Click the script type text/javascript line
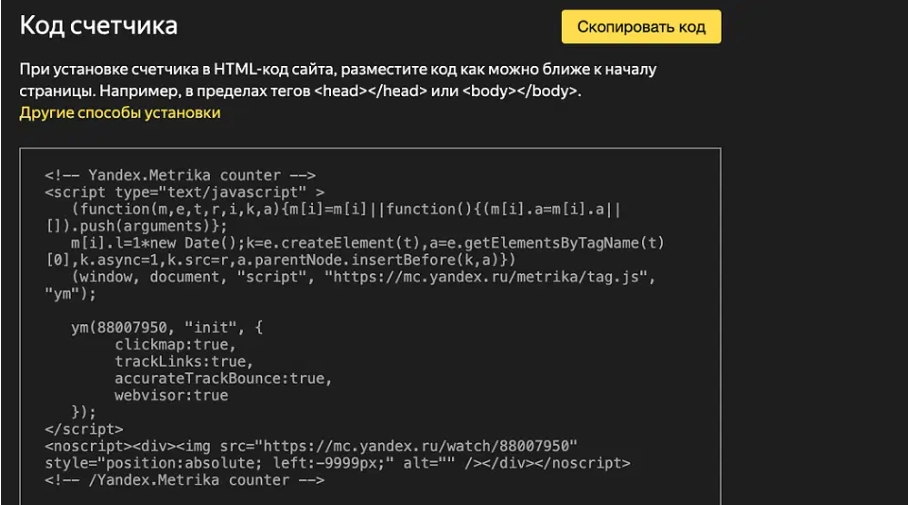Viewport: 908px width, 505px height. pos(185,192)
